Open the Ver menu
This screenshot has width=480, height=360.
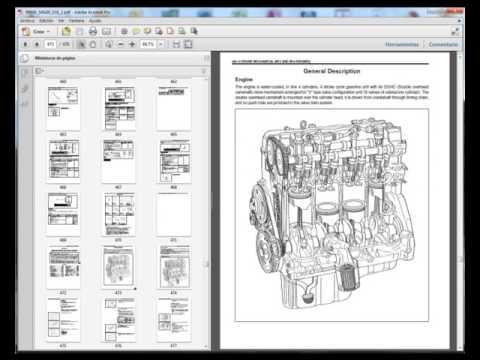61,21
